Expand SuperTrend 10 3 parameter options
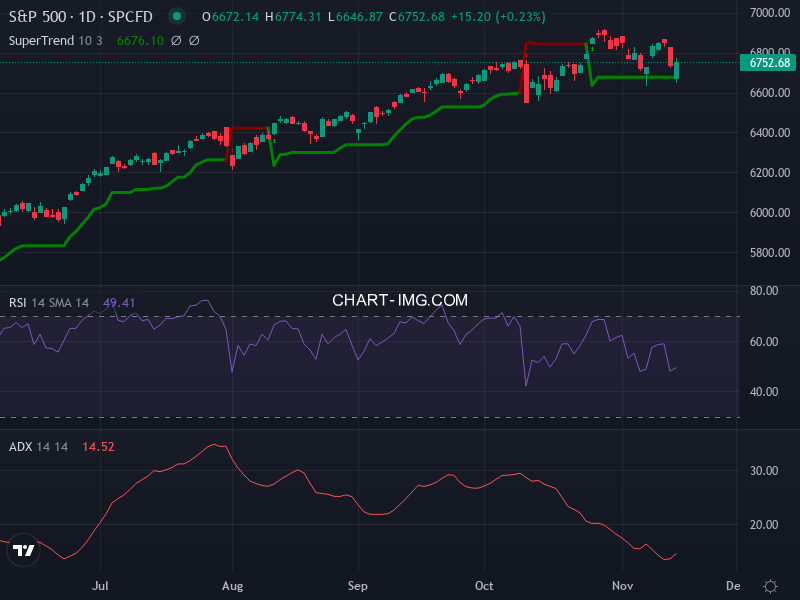The height and width of the screenshot is (600, 800). pyautogui.click(x=89, y=41)
